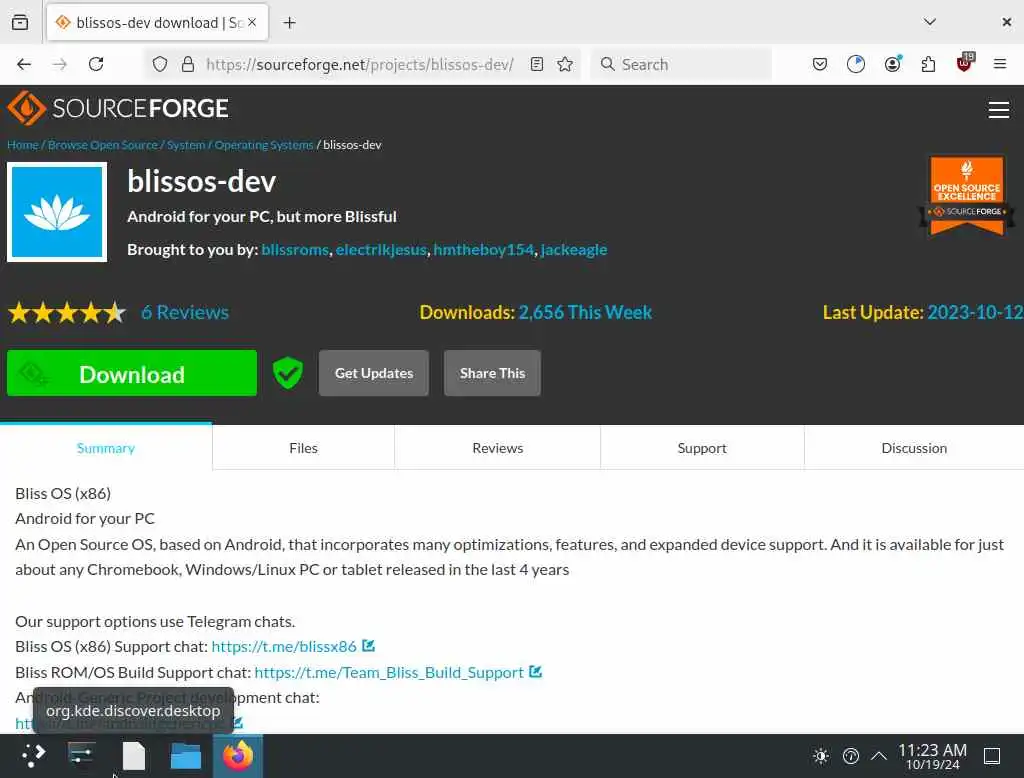Click the five-star rating stars
Image resolution: width=1024 pixels, height=778 pixels.
[67, 313]
